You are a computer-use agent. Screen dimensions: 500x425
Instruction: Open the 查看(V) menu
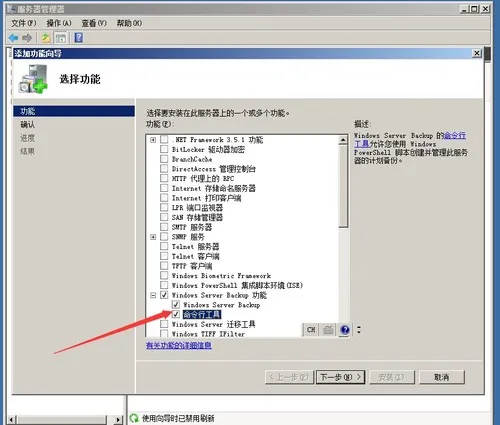click(94, 23)
